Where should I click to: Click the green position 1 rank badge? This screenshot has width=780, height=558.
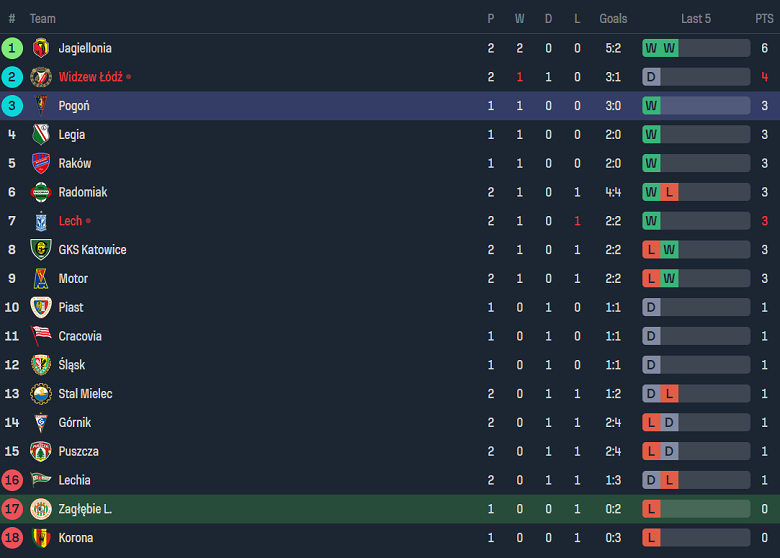pos(12,48)
